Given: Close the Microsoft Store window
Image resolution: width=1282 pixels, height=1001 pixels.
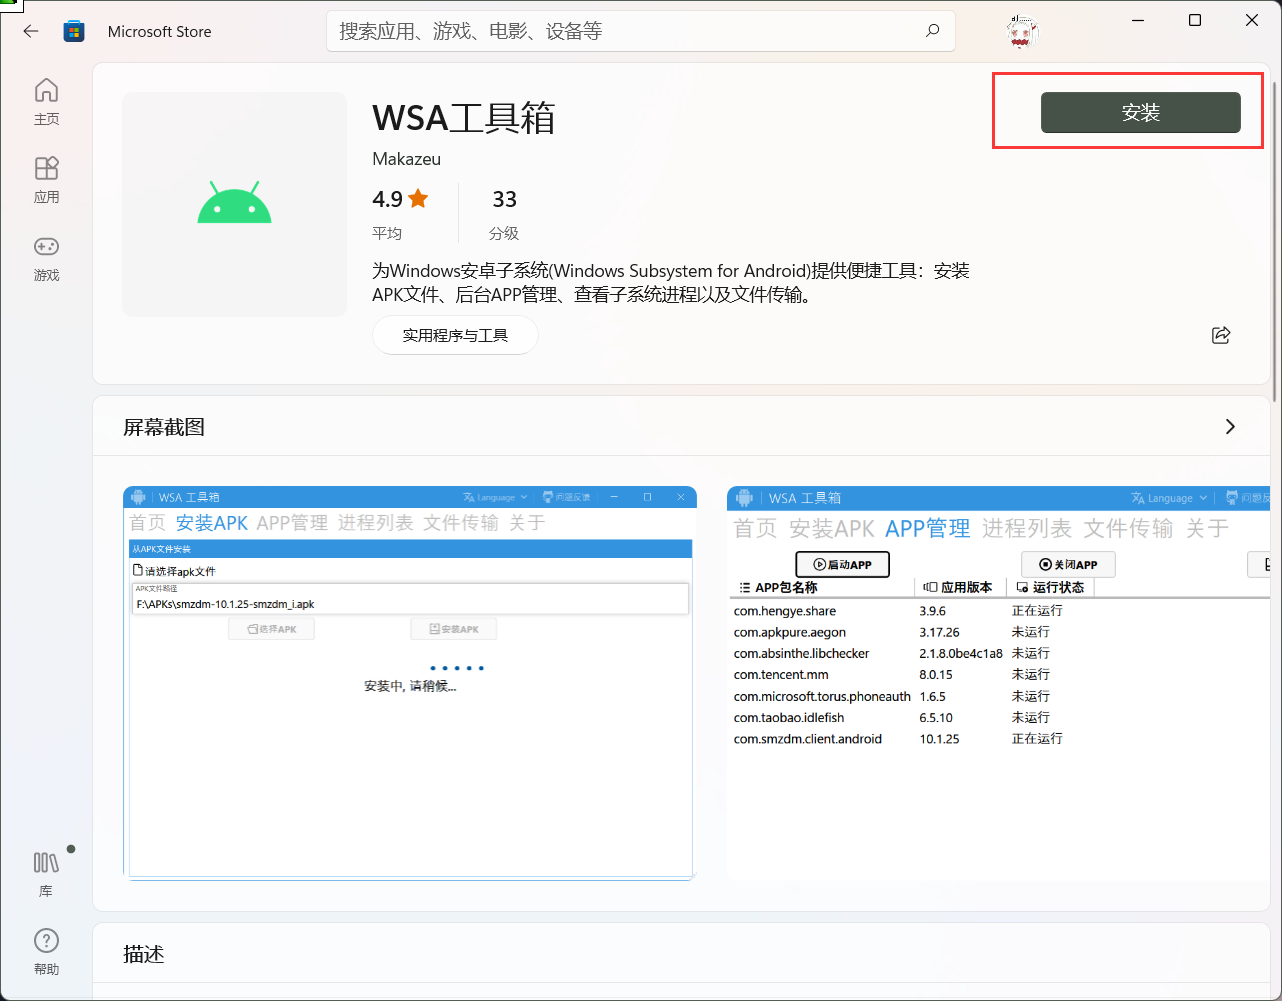Looking at the screenshot, I should pos(1252,20).
